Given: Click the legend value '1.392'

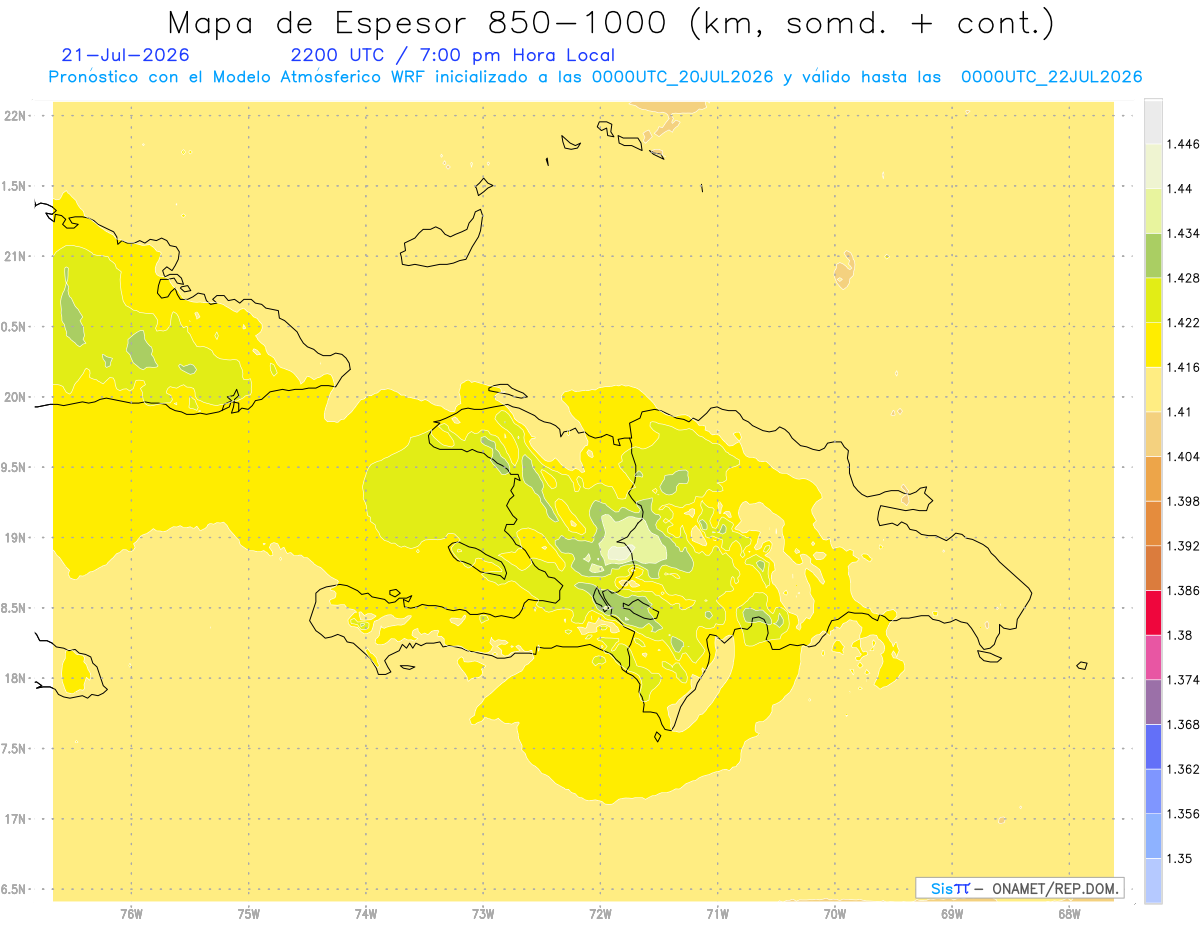Looking at the screenshot, I should pyautogui.click(x=1183, y=546).
